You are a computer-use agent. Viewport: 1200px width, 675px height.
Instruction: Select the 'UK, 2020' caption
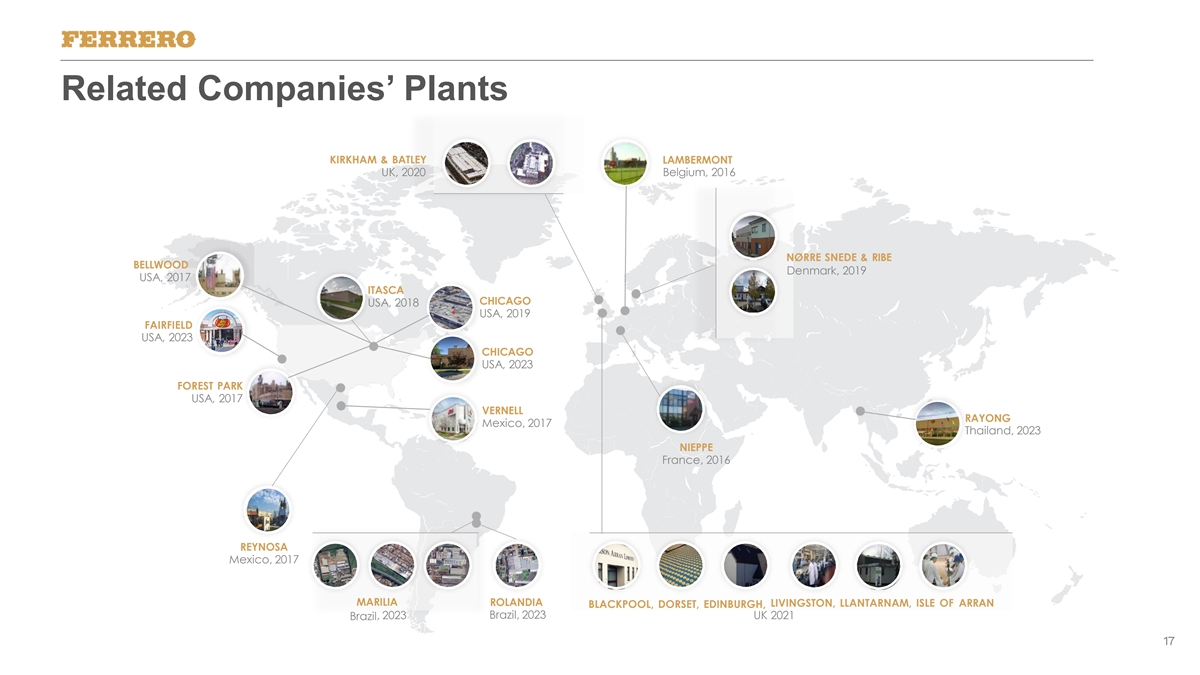pos(404,173)
